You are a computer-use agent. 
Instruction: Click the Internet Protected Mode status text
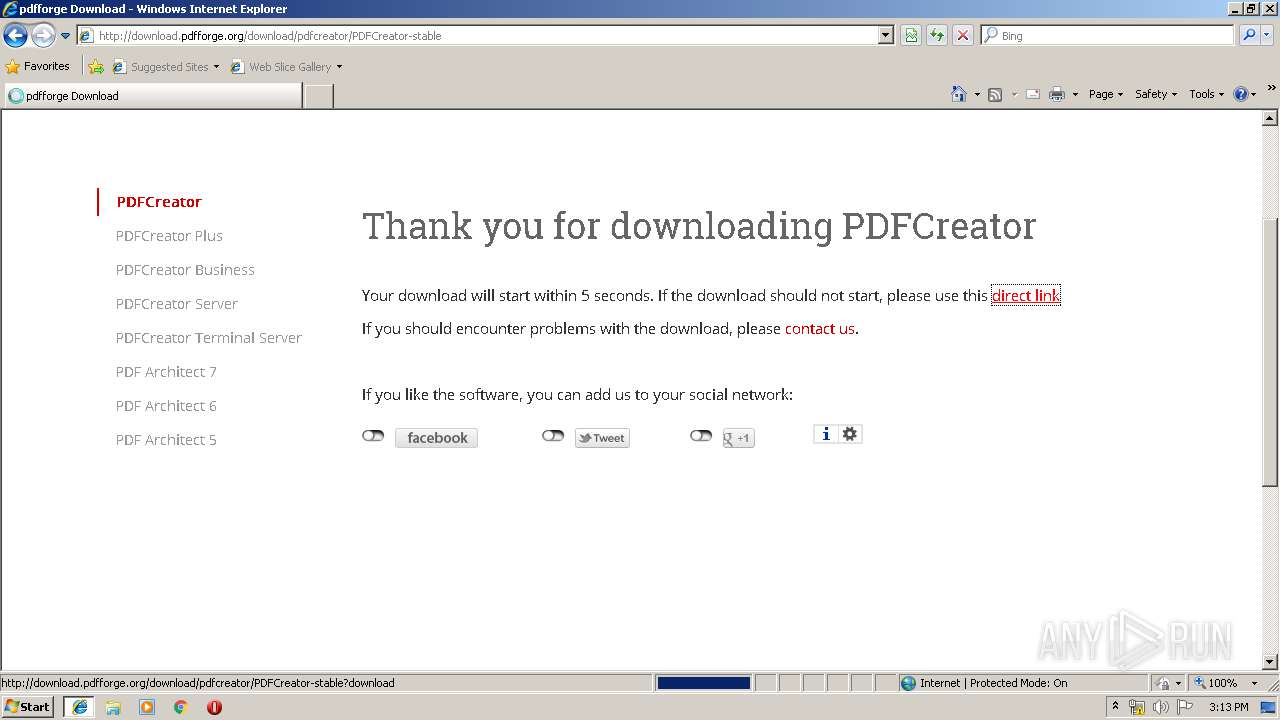tap(993, 683)
